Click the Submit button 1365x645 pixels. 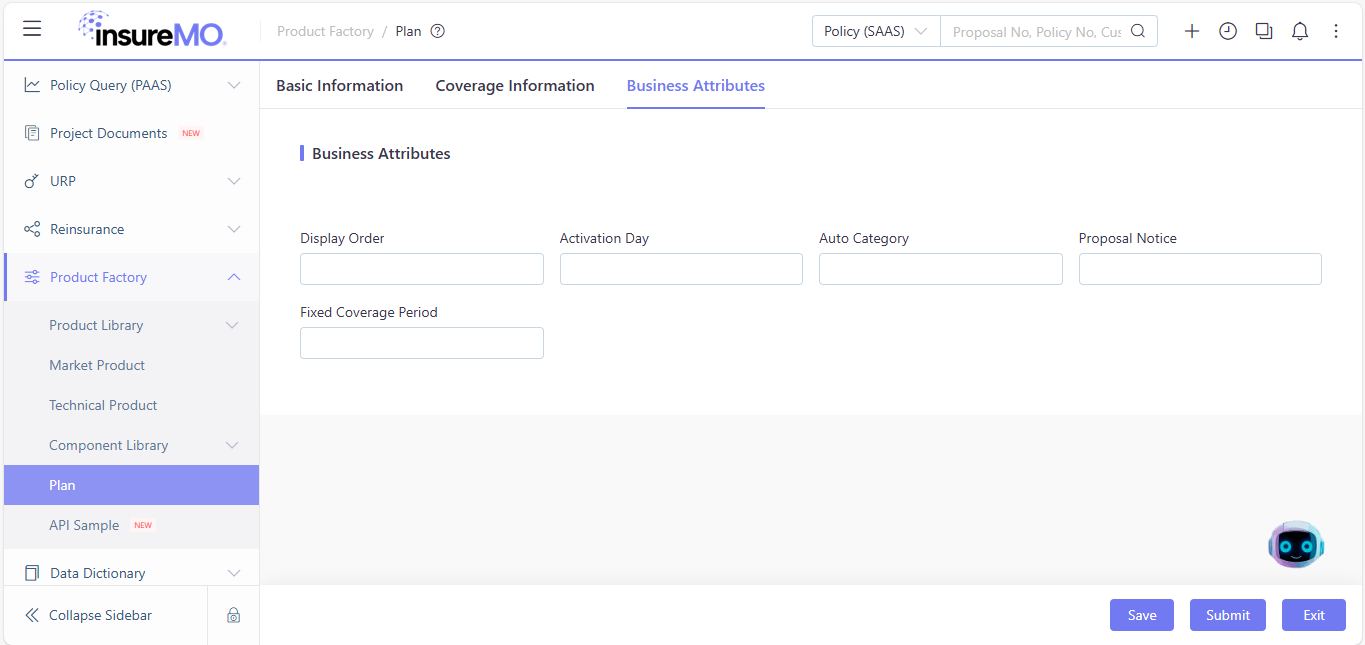pos(1228,615)
